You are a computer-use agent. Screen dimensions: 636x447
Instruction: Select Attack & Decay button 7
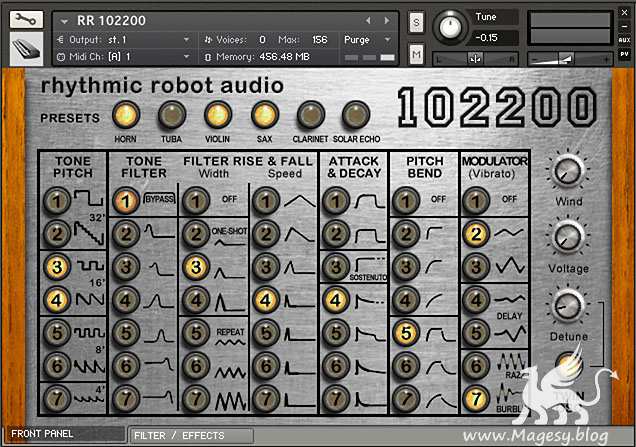(x=336, y=399)
